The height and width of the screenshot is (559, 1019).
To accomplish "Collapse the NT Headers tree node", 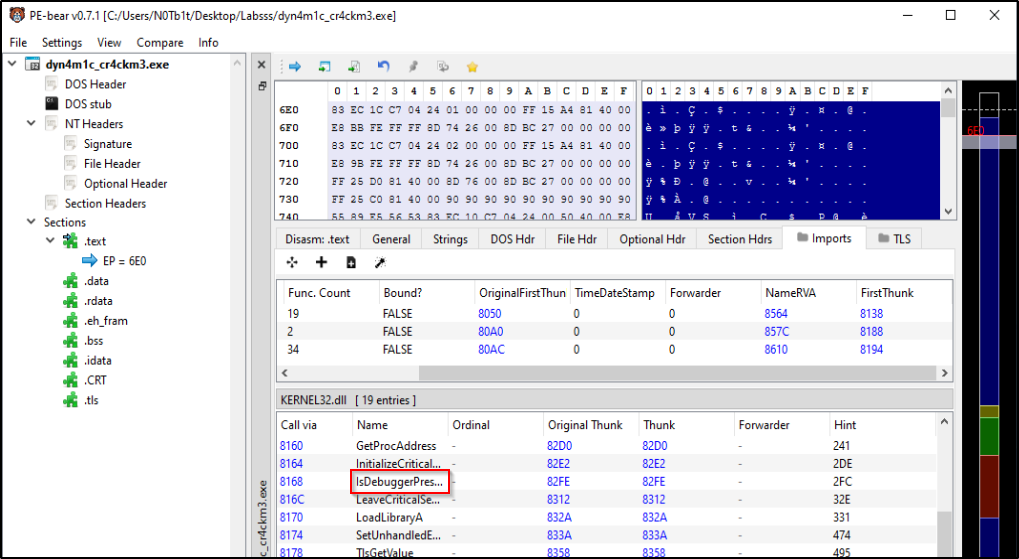I will [30, 124].
